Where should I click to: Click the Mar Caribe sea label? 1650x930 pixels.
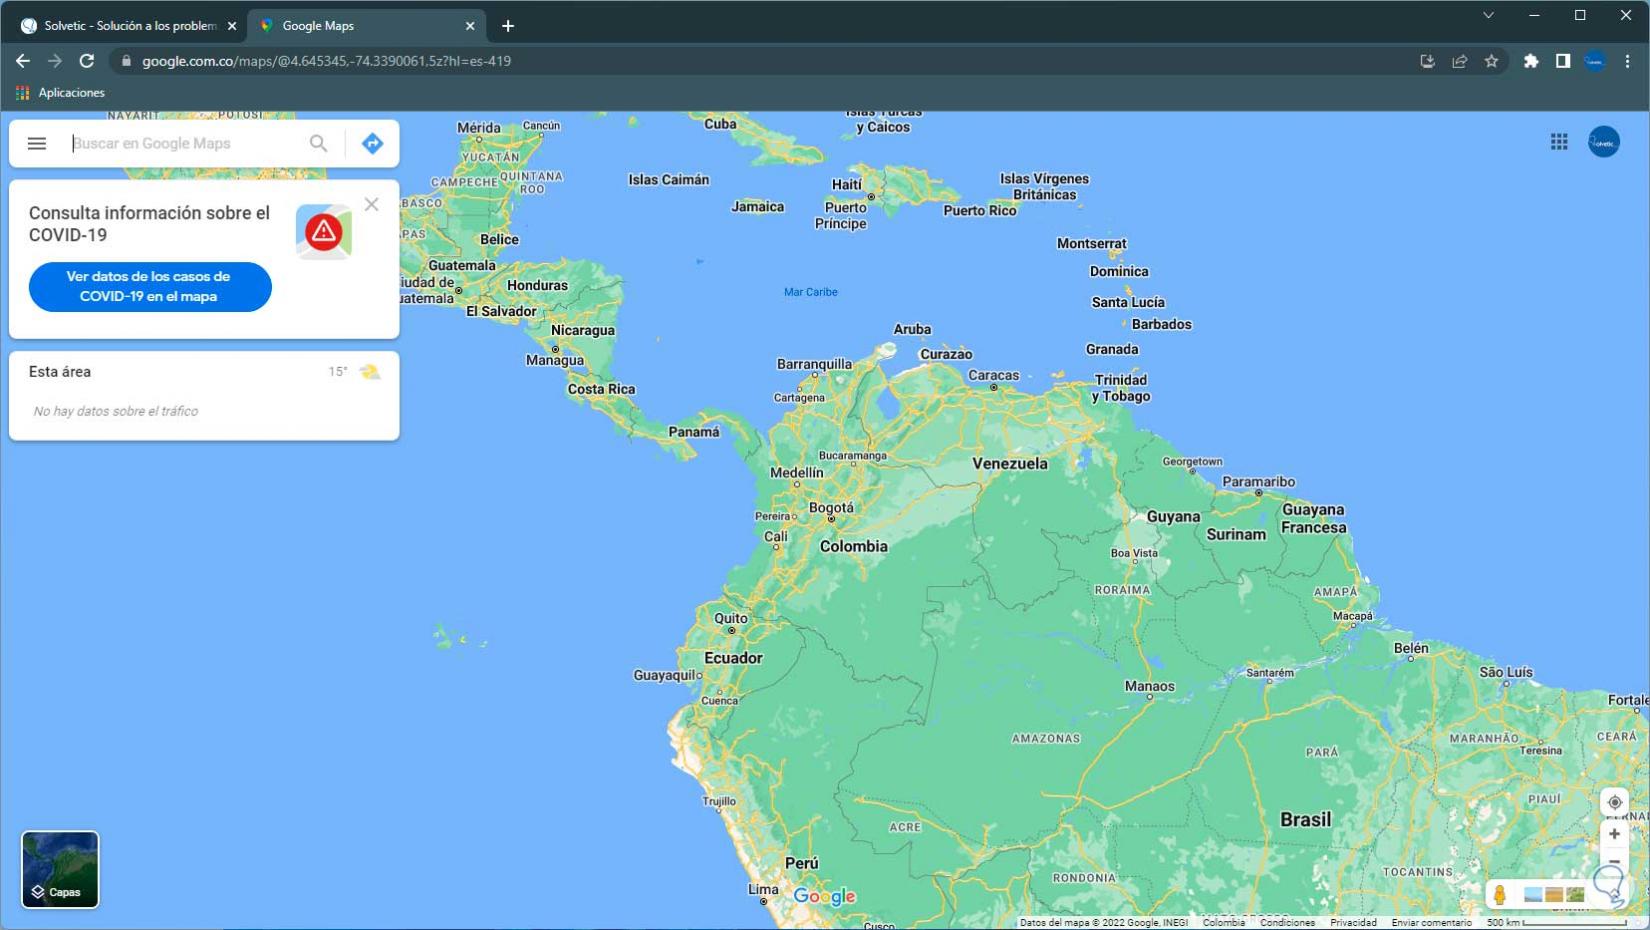811,292
